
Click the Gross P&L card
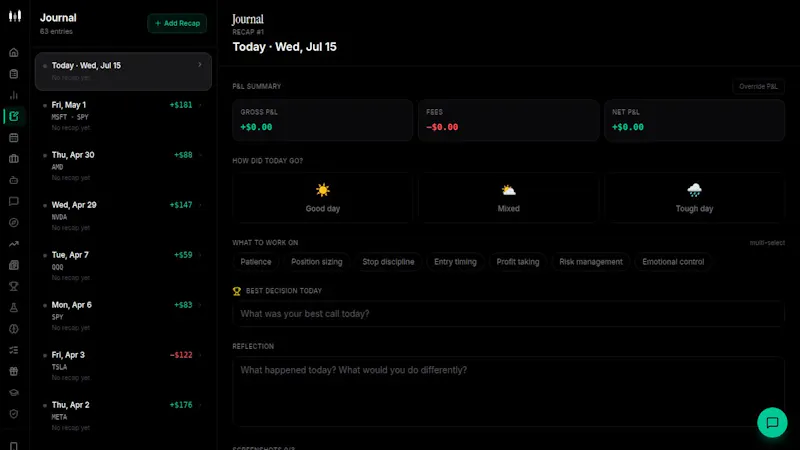click(322, 120)
